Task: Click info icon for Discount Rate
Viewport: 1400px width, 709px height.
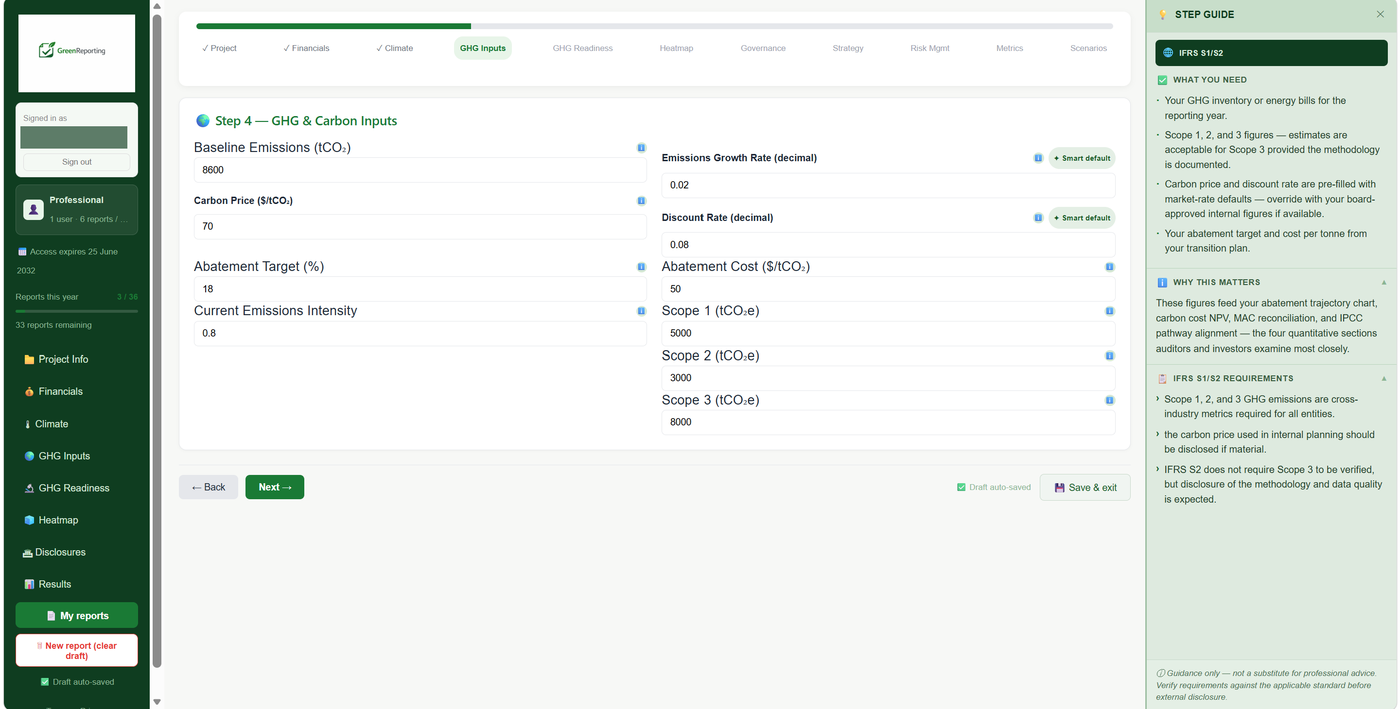Action: point(1038,218)
